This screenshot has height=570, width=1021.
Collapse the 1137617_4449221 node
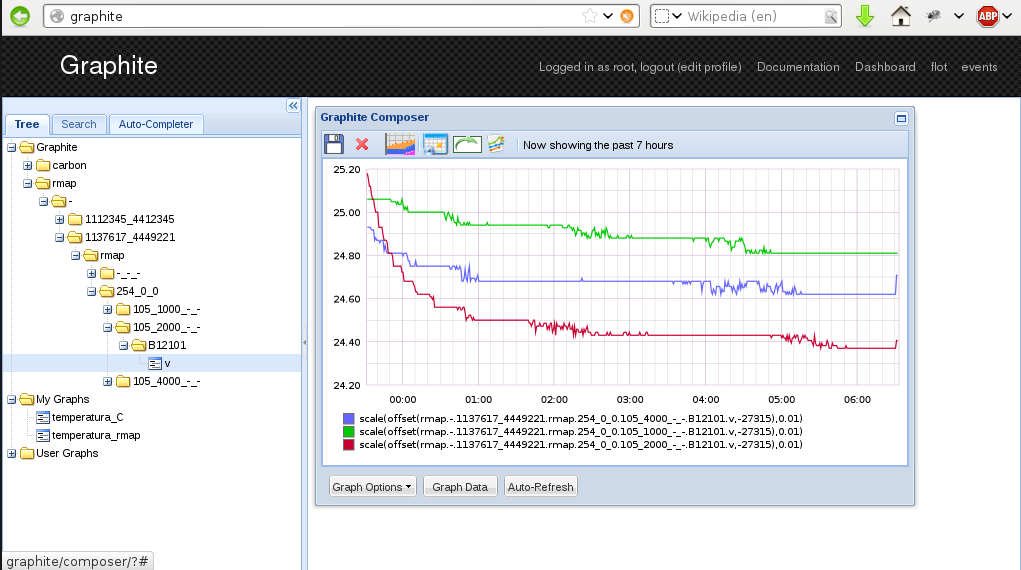[59, 238]
